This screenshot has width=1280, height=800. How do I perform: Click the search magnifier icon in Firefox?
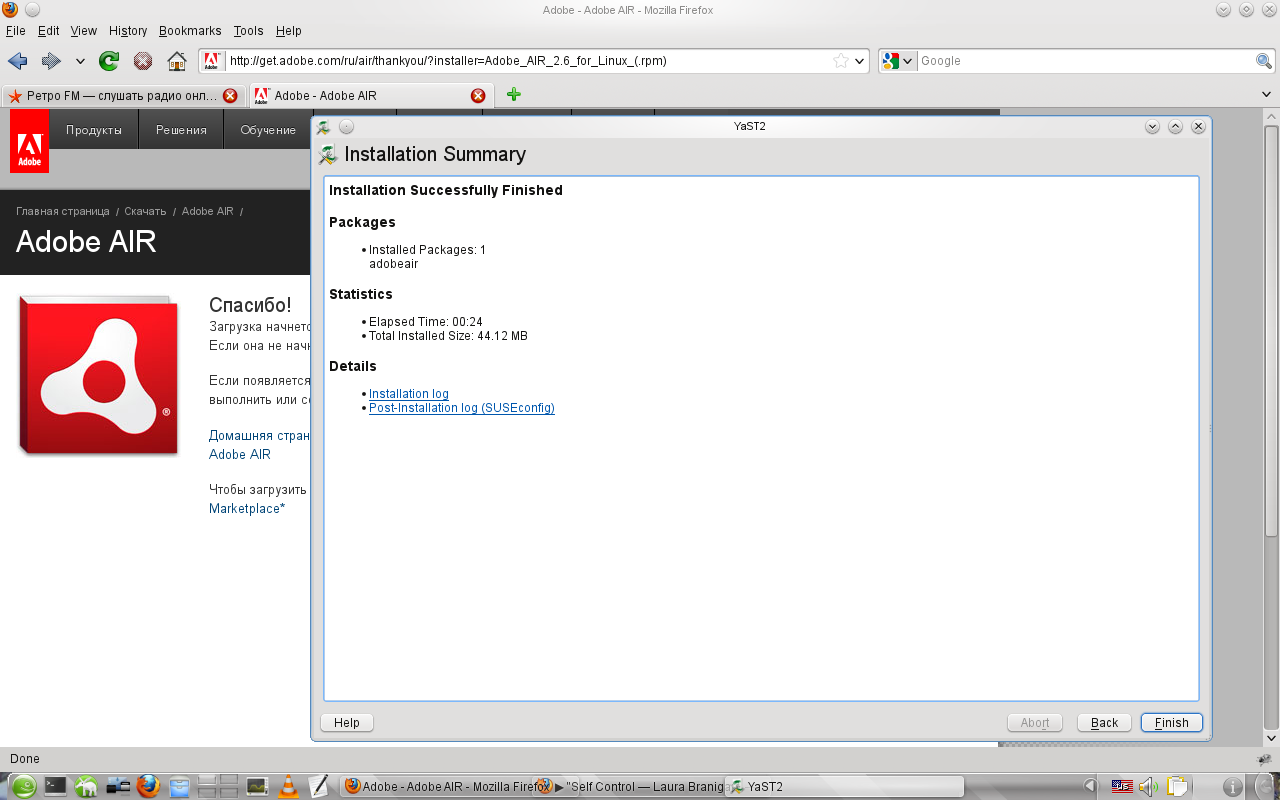click(x=1264, y=61)
